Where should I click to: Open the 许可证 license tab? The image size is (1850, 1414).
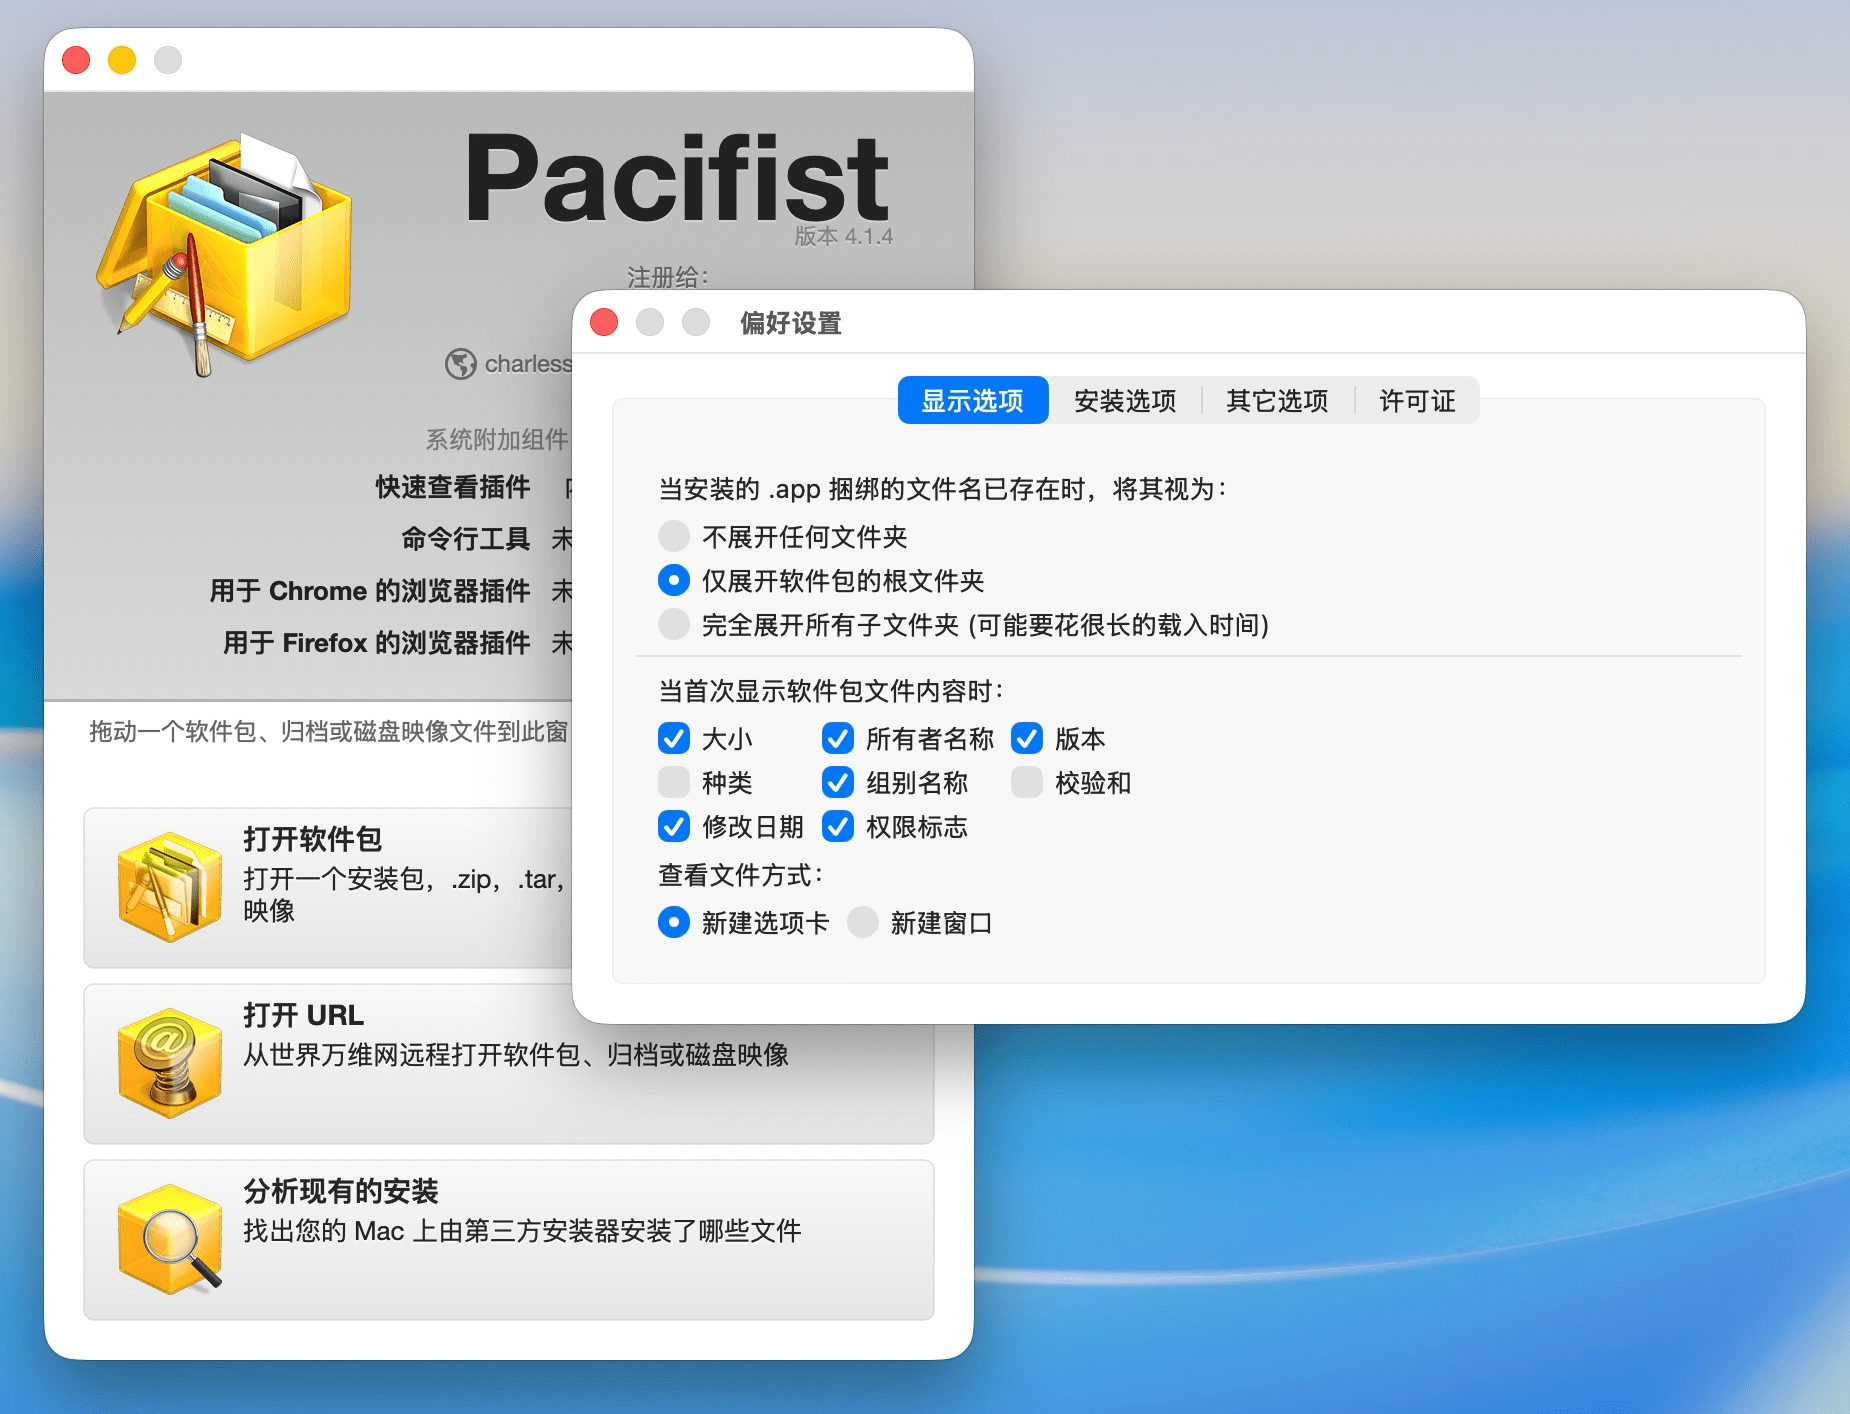tap(1416, 401)
